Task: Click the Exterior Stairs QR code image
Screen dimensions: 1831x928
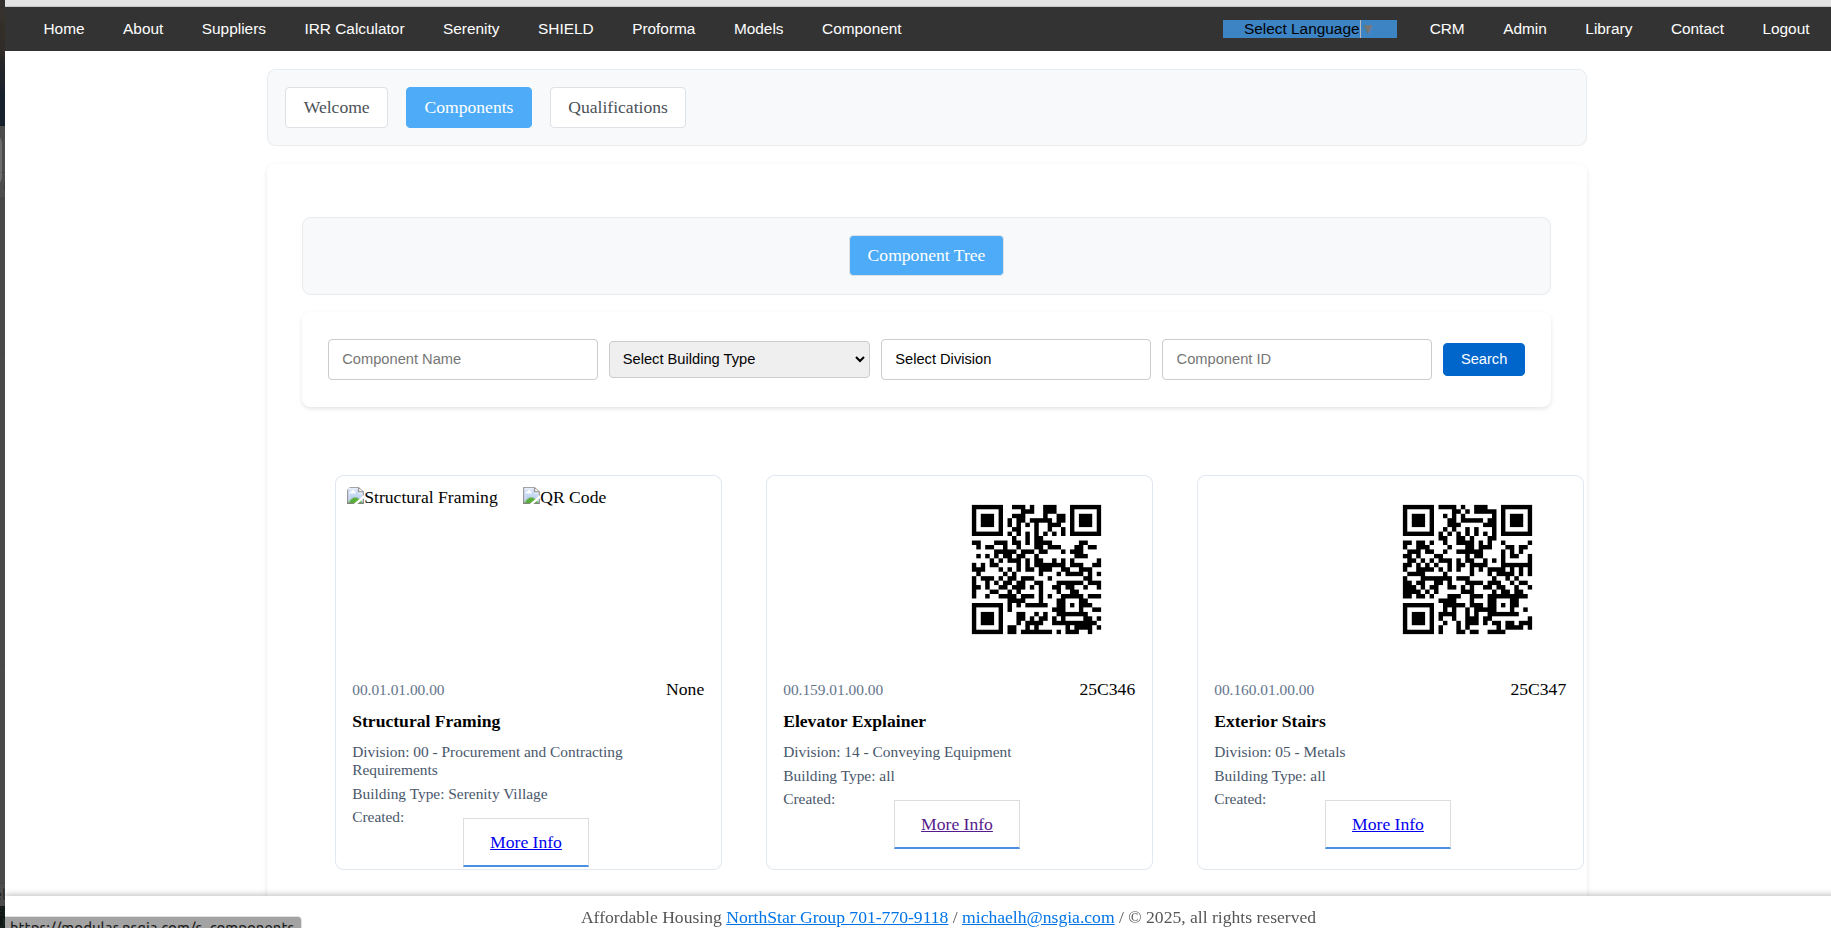Action: [x=1467, y=569]
